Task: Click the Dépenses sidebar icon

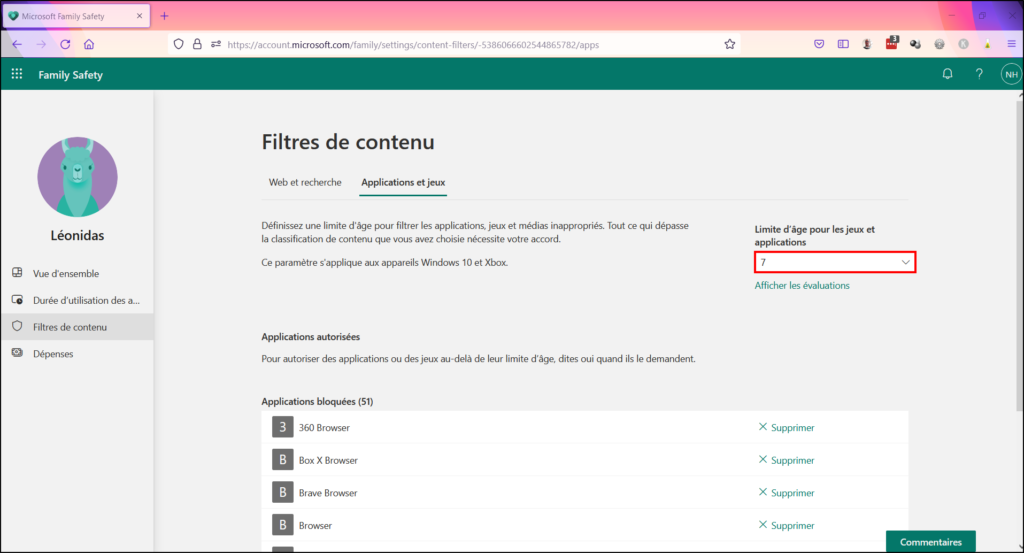Action: (x=18, y=353)
